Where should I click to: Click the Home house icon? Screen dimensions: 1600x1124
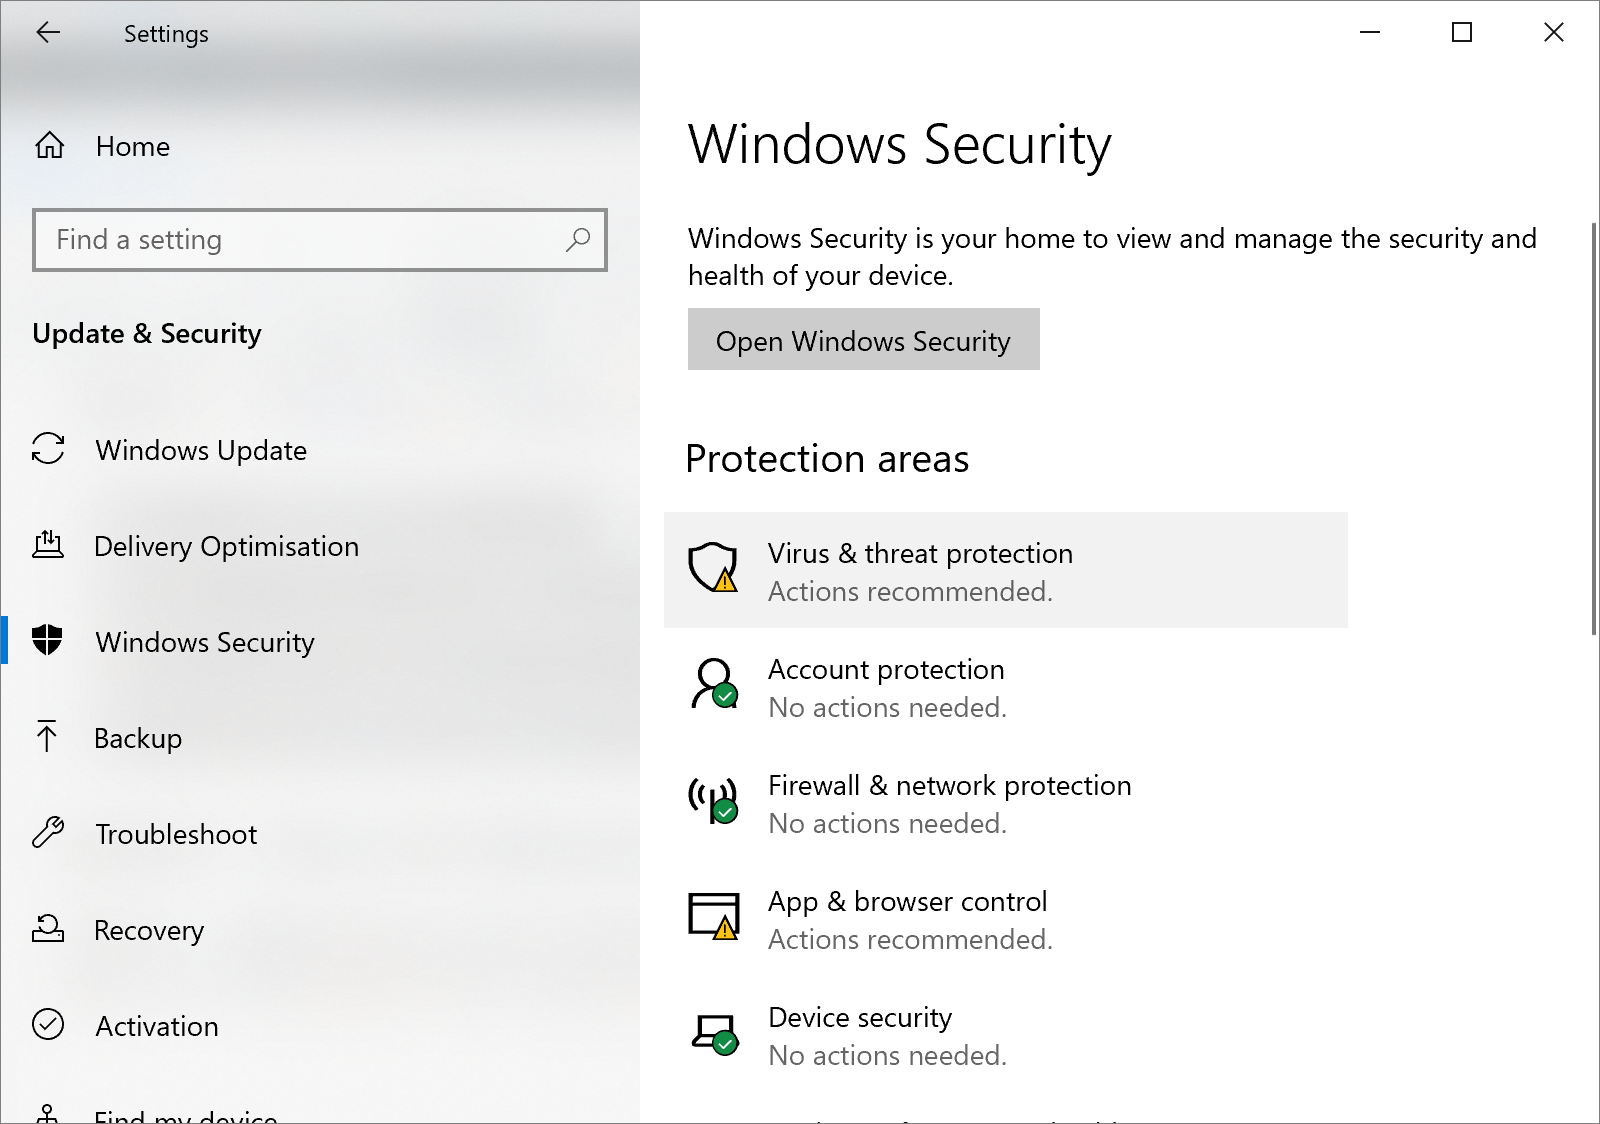50,146
